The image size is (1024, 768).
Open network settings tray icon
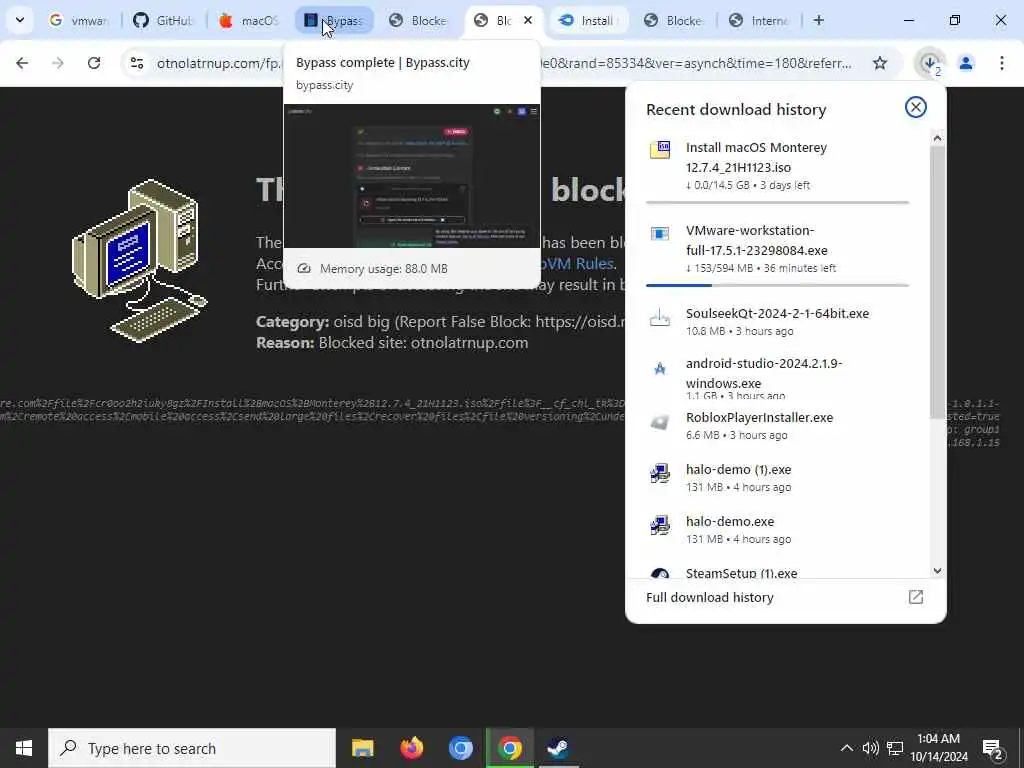(895, 748)
